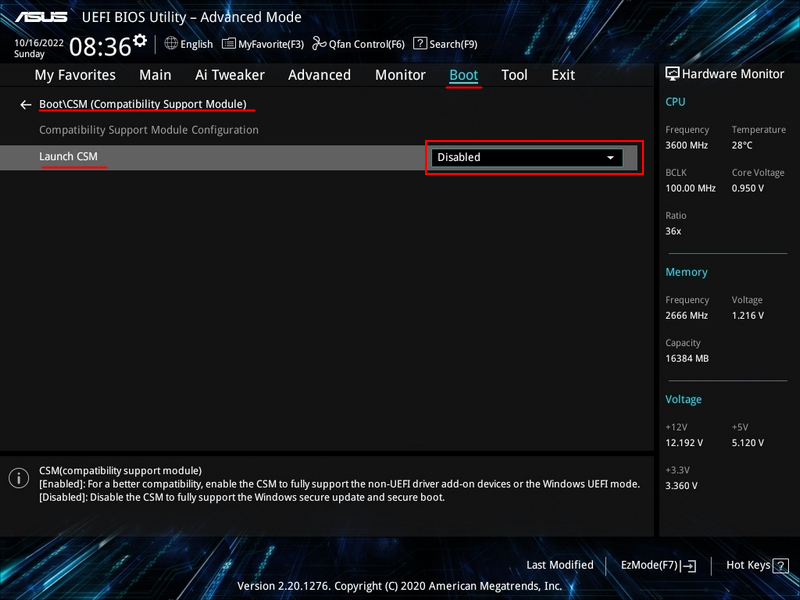This screenshot has width=800, height=600.
Task: Open the clock settings gear icon
Action: point(140,40)
